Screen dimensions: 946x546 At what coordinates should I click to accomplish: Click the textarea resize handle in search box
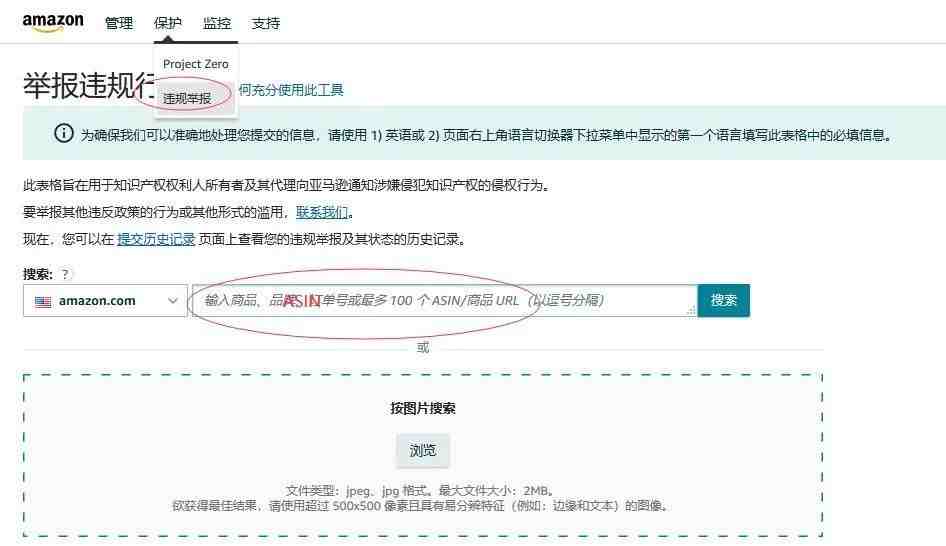(x=691, y=310)
